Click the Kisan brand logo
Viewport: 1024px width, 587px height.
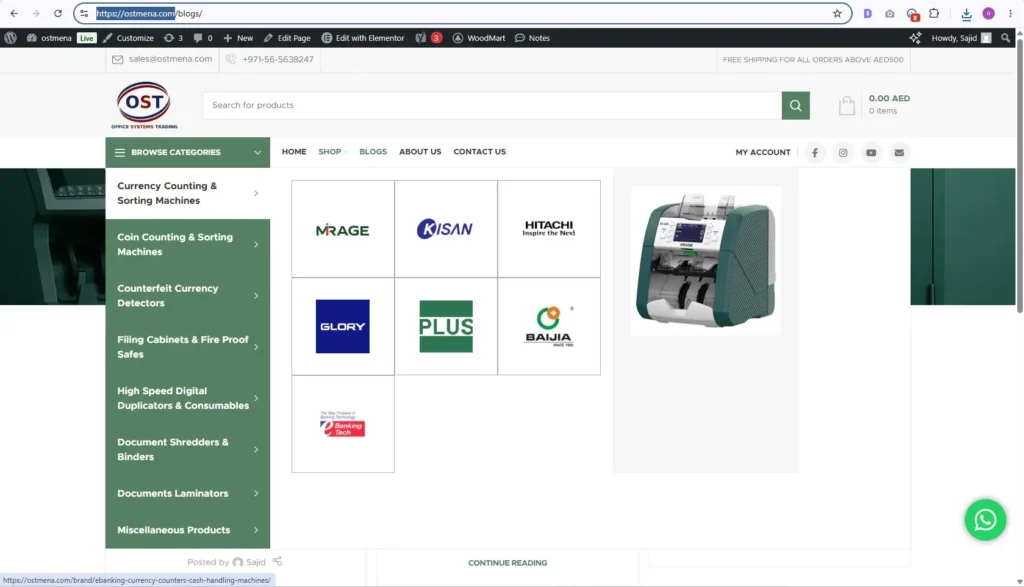(445, 229)
